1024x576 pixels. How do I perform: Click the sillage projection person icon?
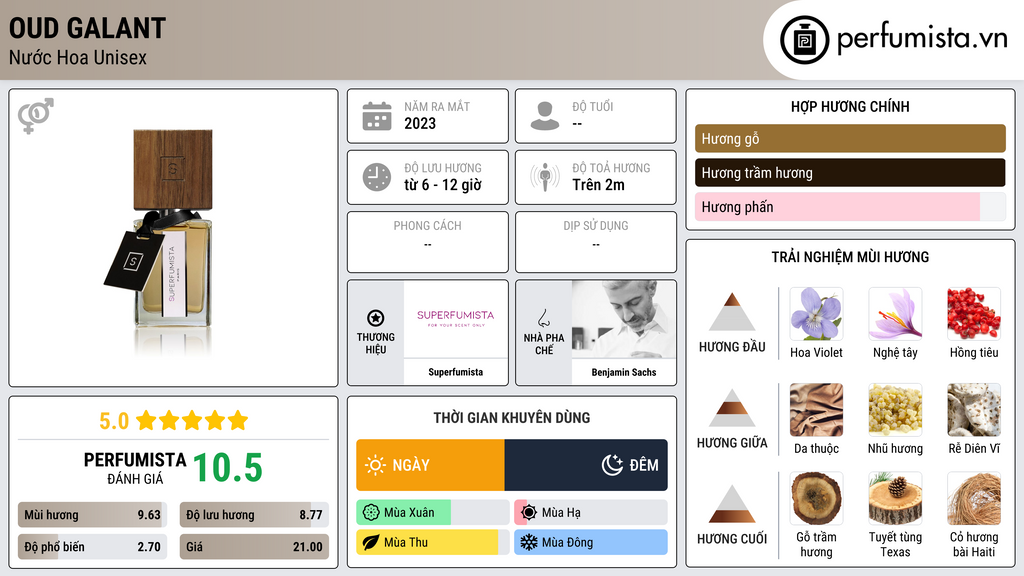point(545,177)
